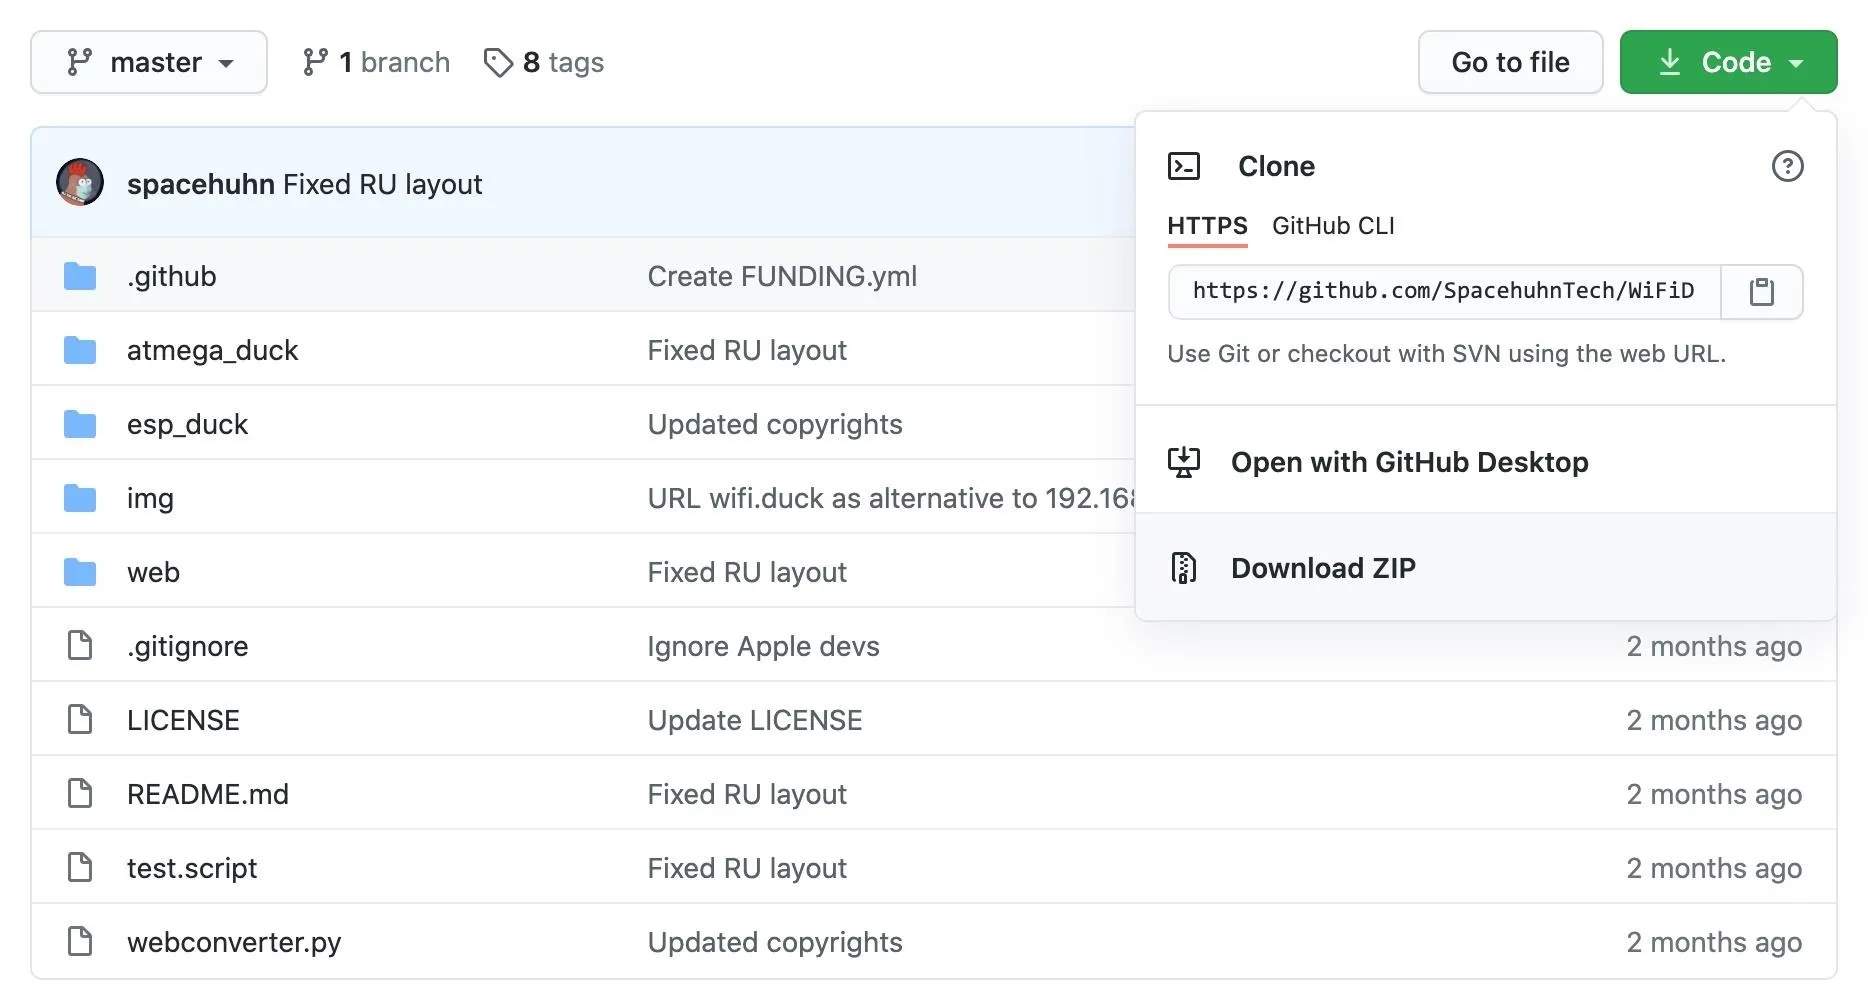Open the .github folder
The width and height of the screenshot is (1868, 1002).
172,276
